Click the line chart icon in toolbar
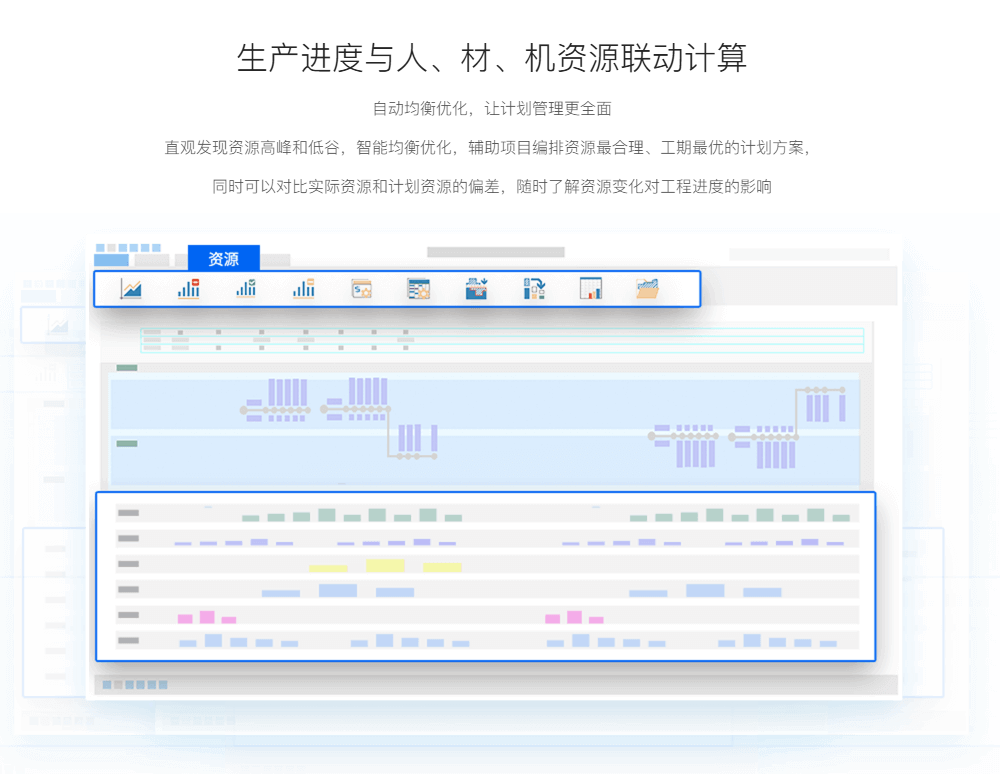Viewport: 1000px width, 774px height. 131,289
